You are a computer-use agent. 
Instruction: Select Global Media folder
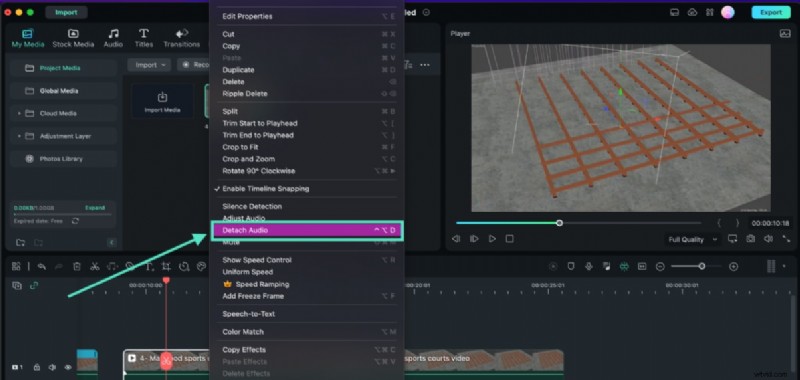(63, 91)
